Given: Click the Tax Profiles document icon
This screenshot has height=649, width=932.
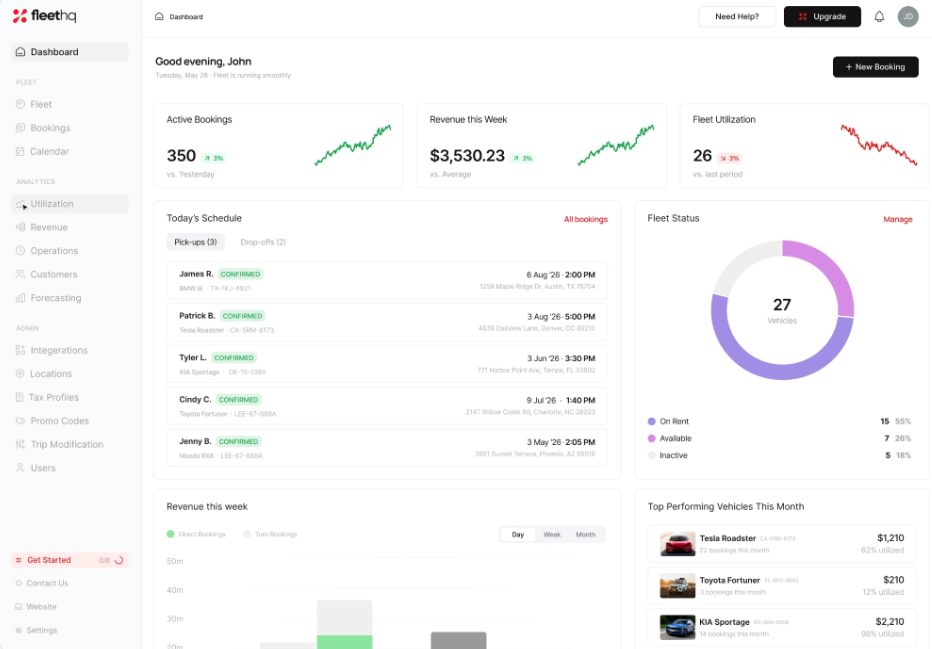Looking at the screenshot, I should 20,397.
